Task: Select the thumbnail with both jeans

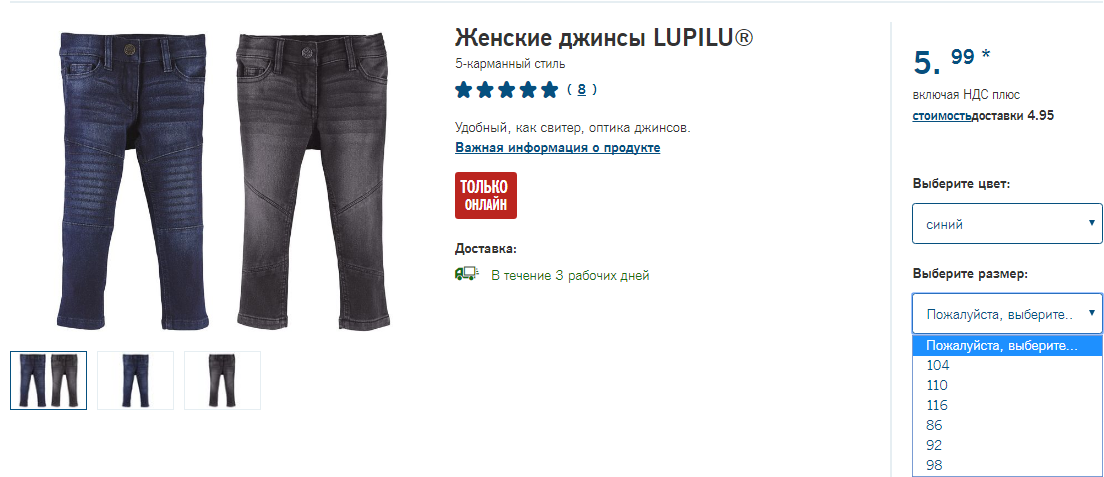Action: click(x=49, y=380)
